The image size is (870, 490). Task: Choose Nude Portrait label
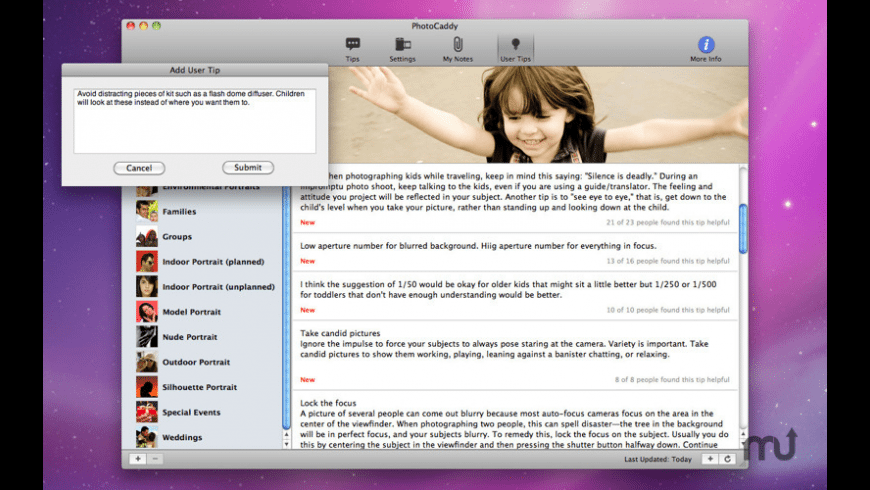click(x=190, y=337)
